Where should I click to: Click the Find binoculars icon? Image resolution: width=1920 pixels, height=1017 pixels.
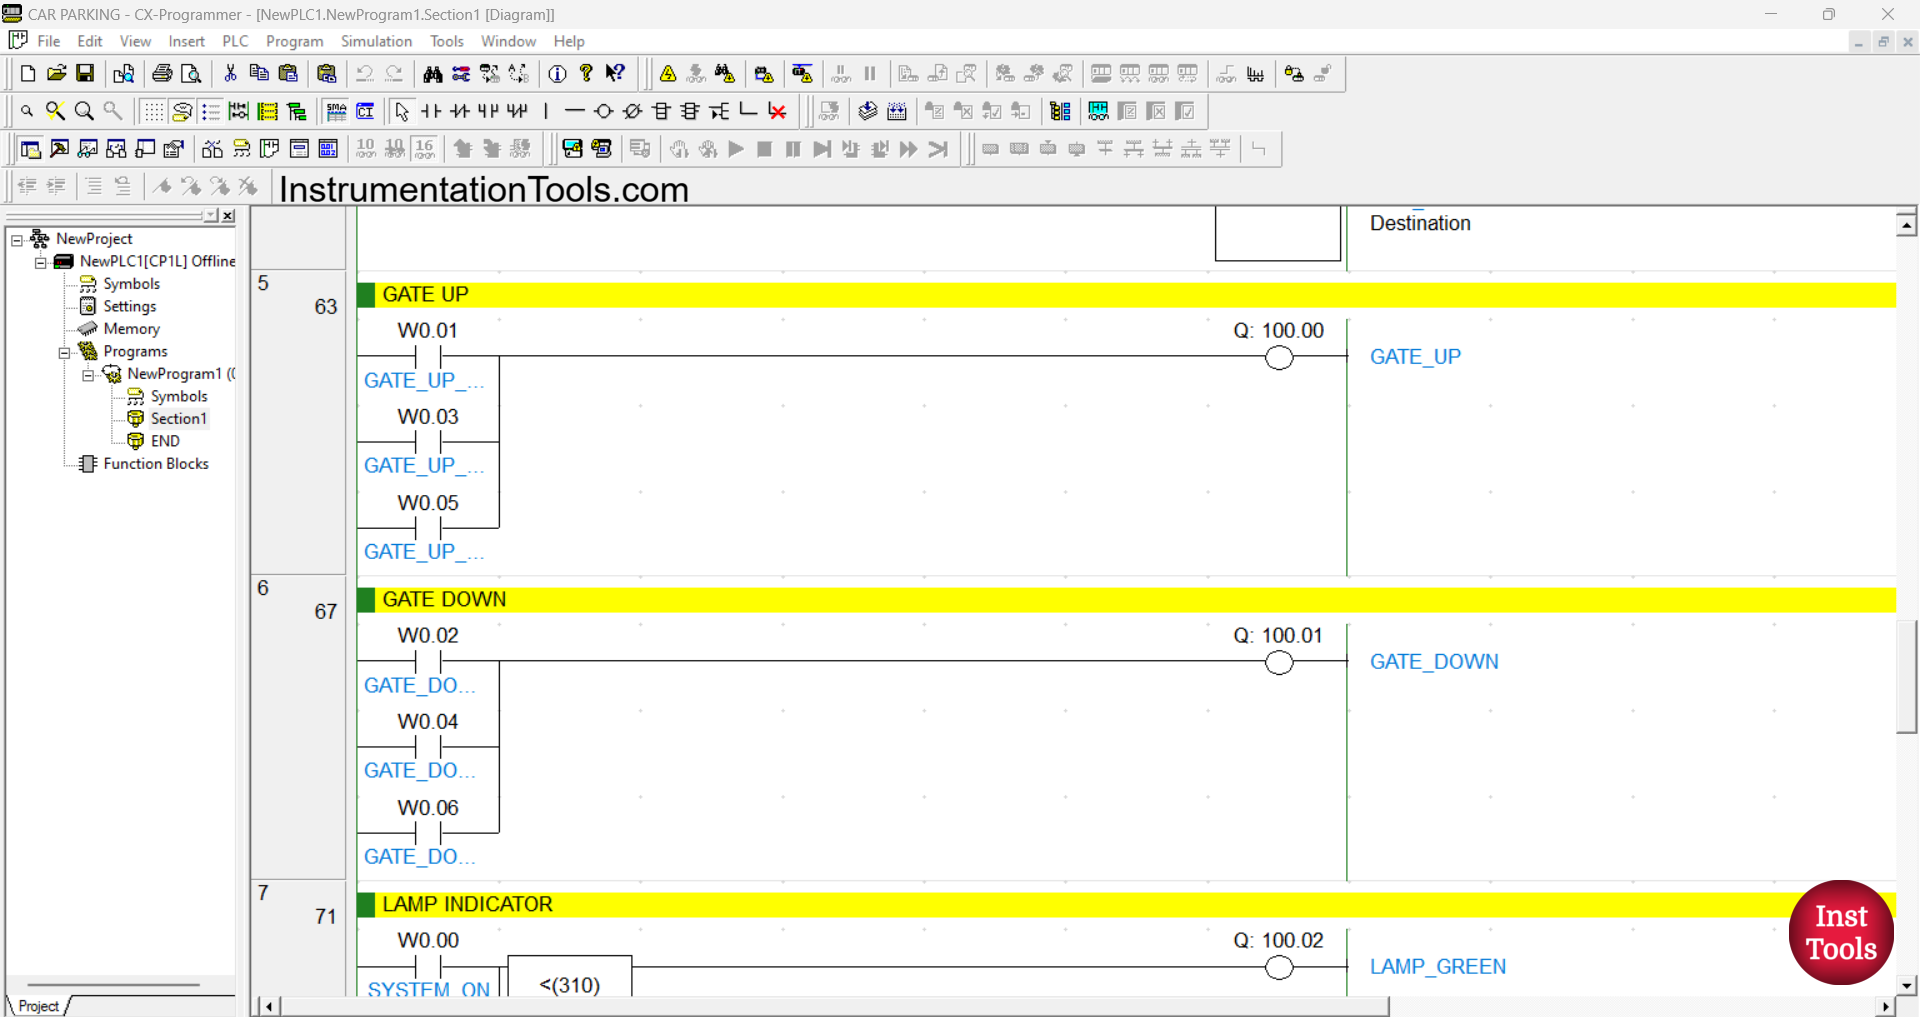click(432, 74)
